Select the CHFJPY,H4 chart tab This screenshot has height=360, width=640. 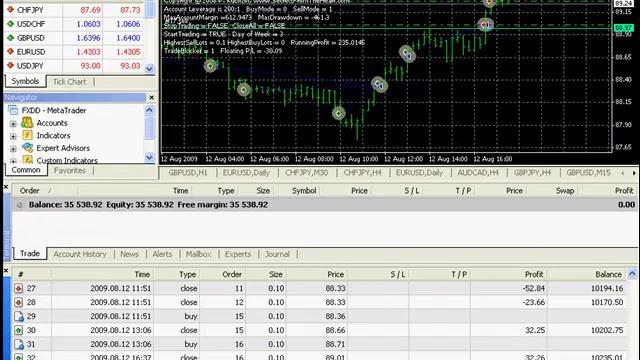pyautogui.click(x=362, y=173)
